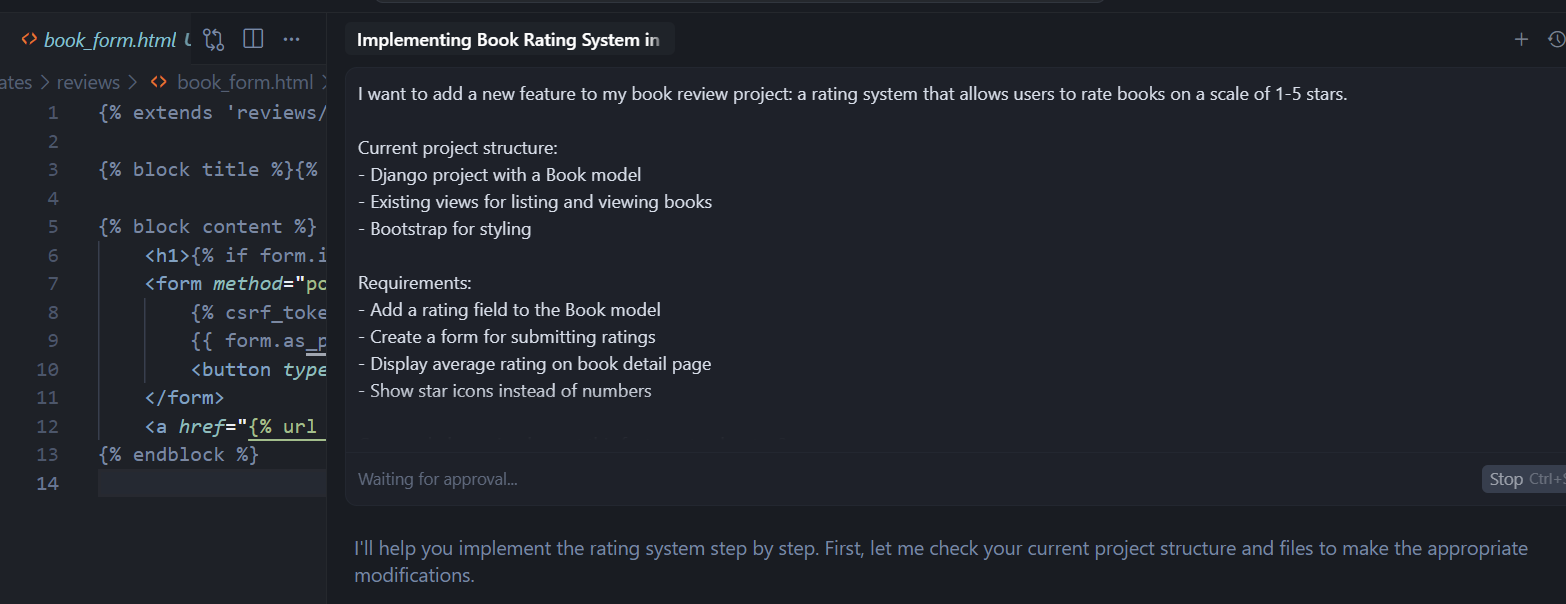Place cursor on the endblock line
The height and width of the screenshot is (604, 1566).
click(180, 455)
